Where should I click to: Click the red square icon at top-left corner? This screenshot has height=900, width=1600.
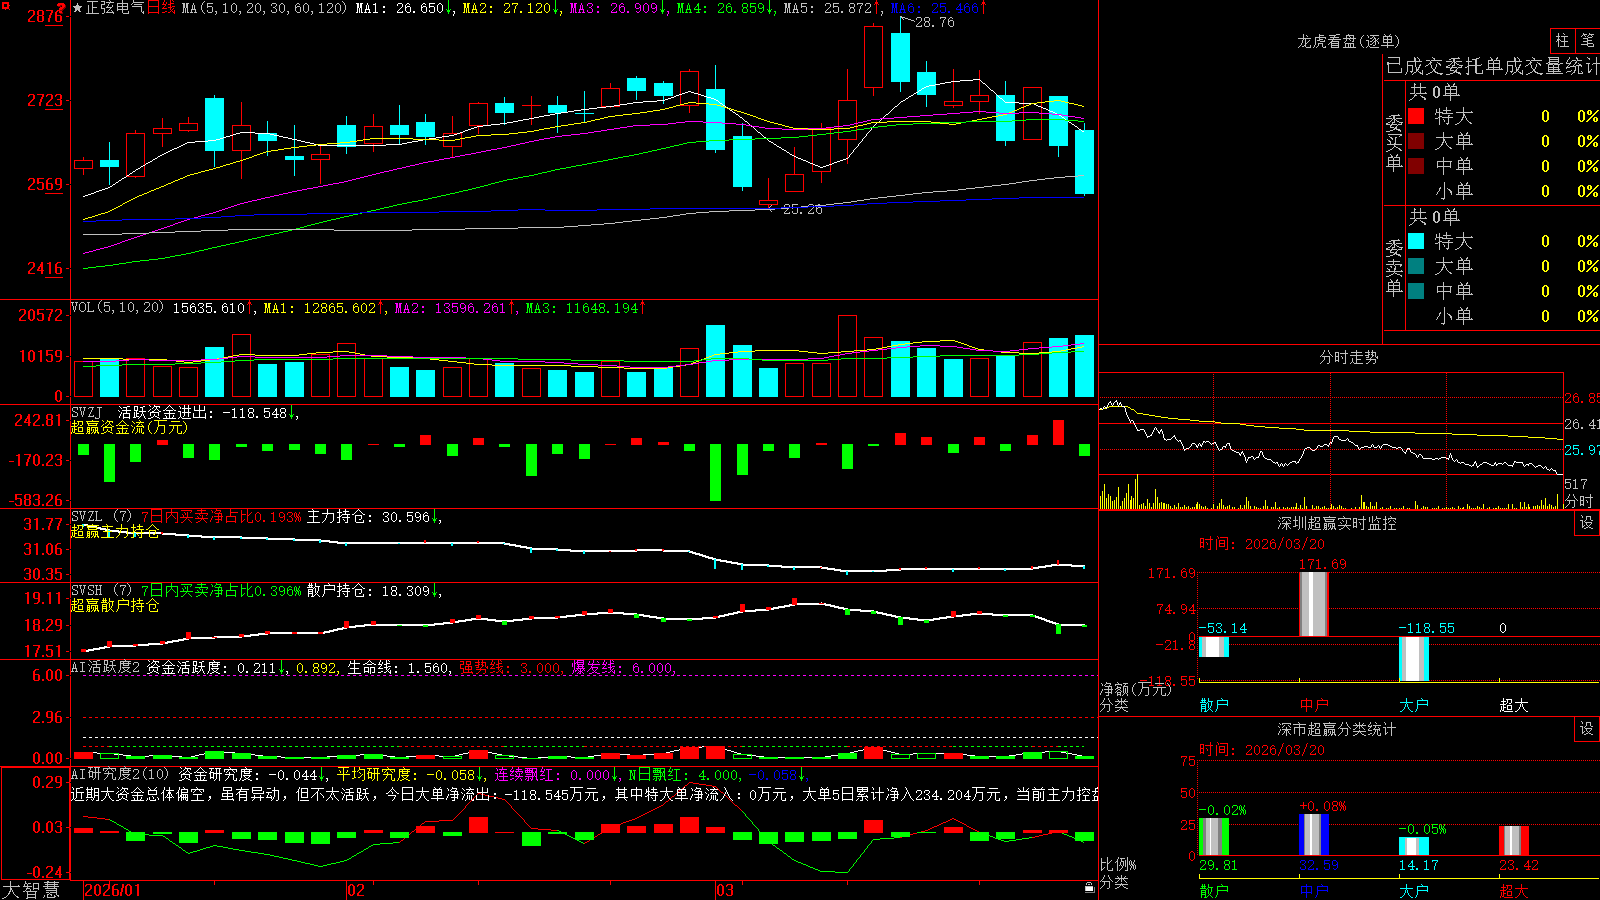tap(5, 6)
